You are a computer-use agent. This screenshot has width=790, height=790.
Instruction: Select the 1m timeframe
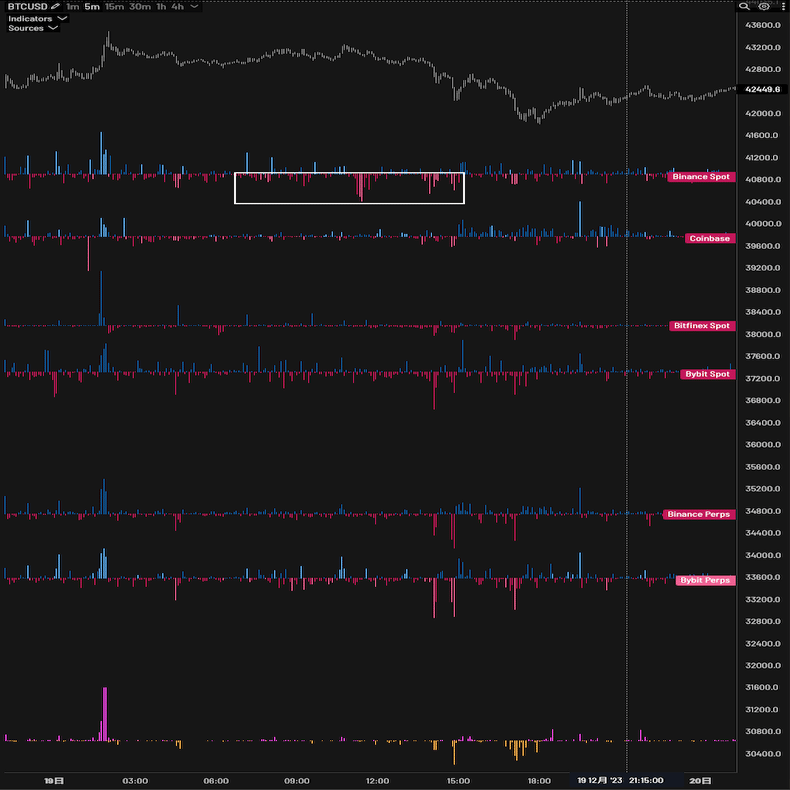pyautogui.click(x=73, y=7)
